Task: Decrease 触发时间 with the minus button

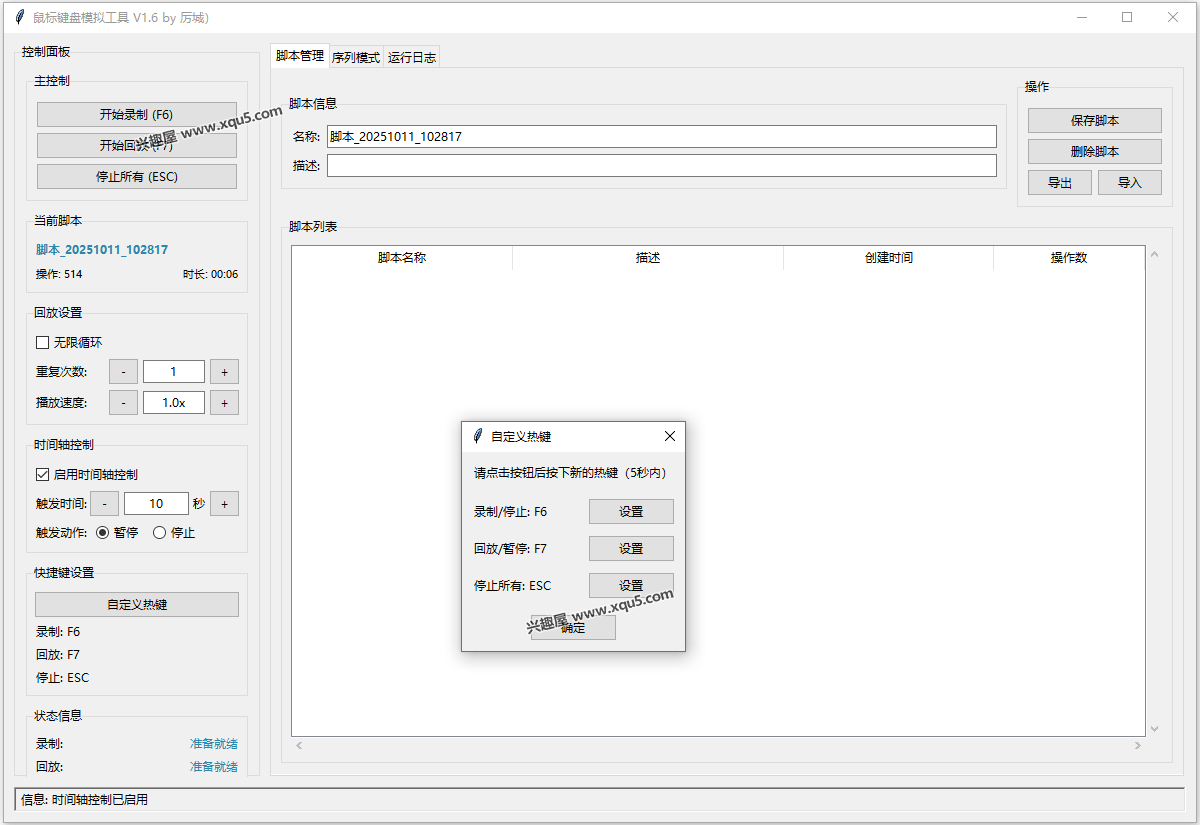Action: (x=105, y=504)
